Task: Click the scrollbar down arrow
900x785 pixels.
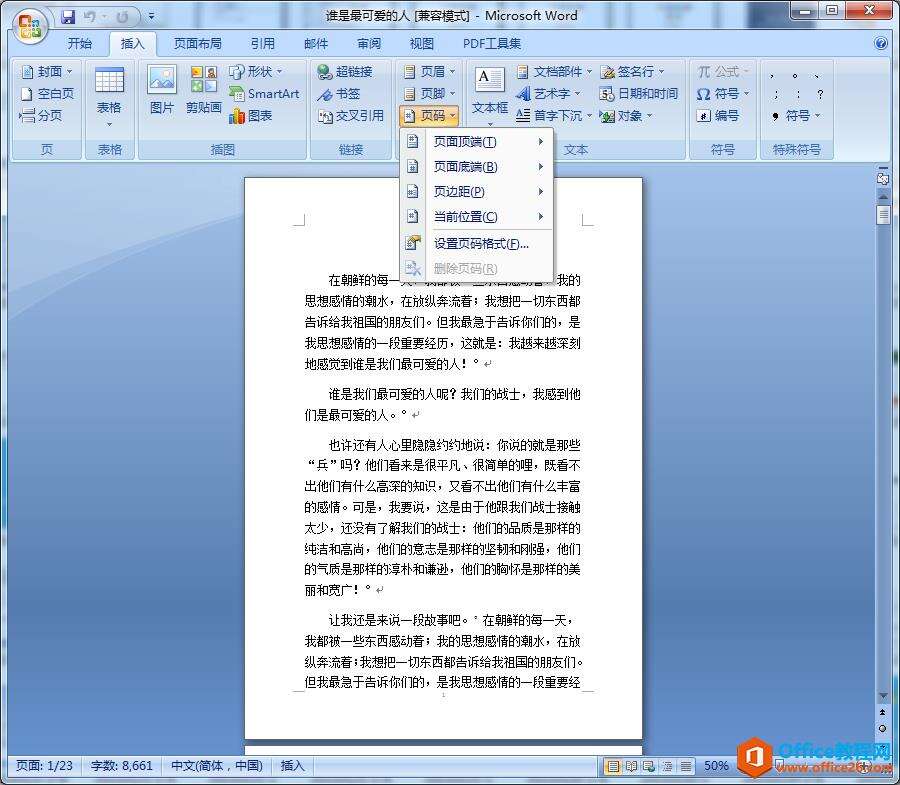Action: [883, 696]
